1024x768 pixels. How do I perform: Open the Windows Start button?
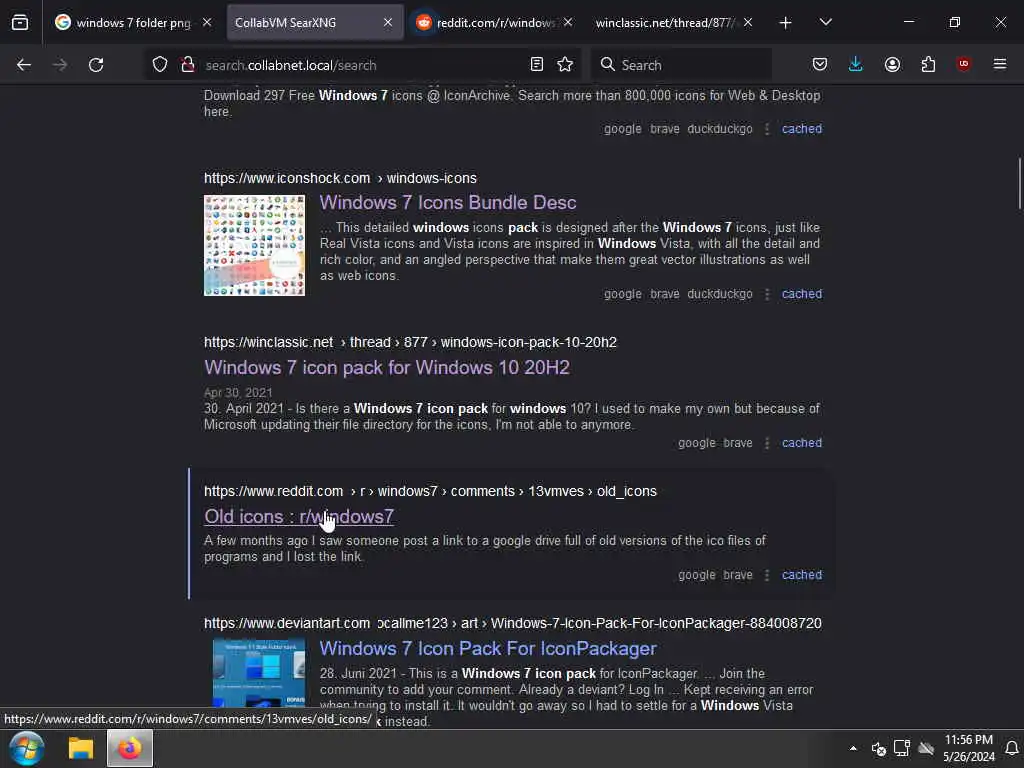tap(27, 748)
